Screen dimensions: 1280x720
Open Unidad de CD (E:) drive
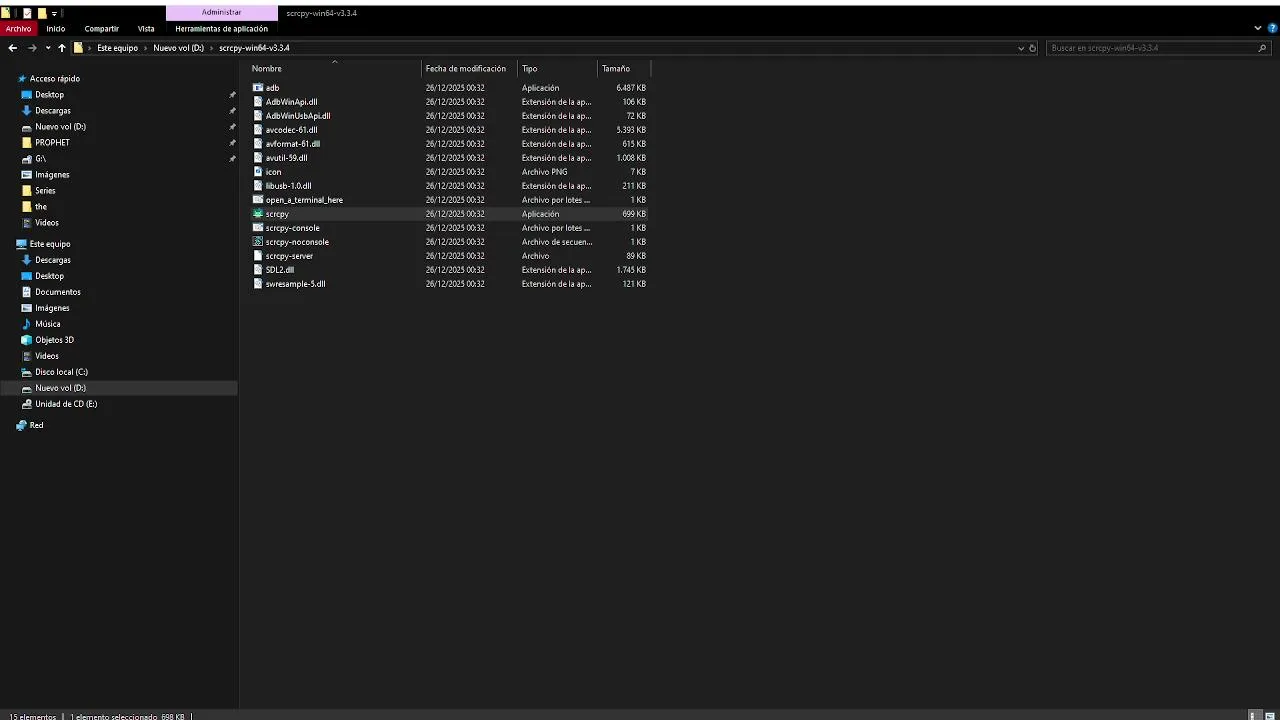[x=66, y=404]
